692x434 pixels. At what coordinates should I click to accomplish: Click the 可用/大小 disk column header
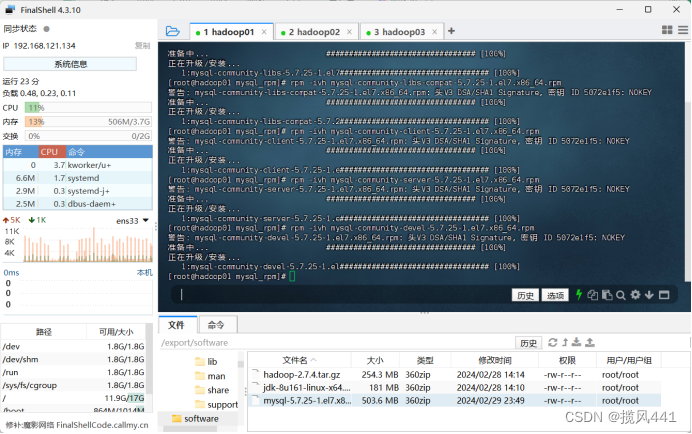coord(116,332)
